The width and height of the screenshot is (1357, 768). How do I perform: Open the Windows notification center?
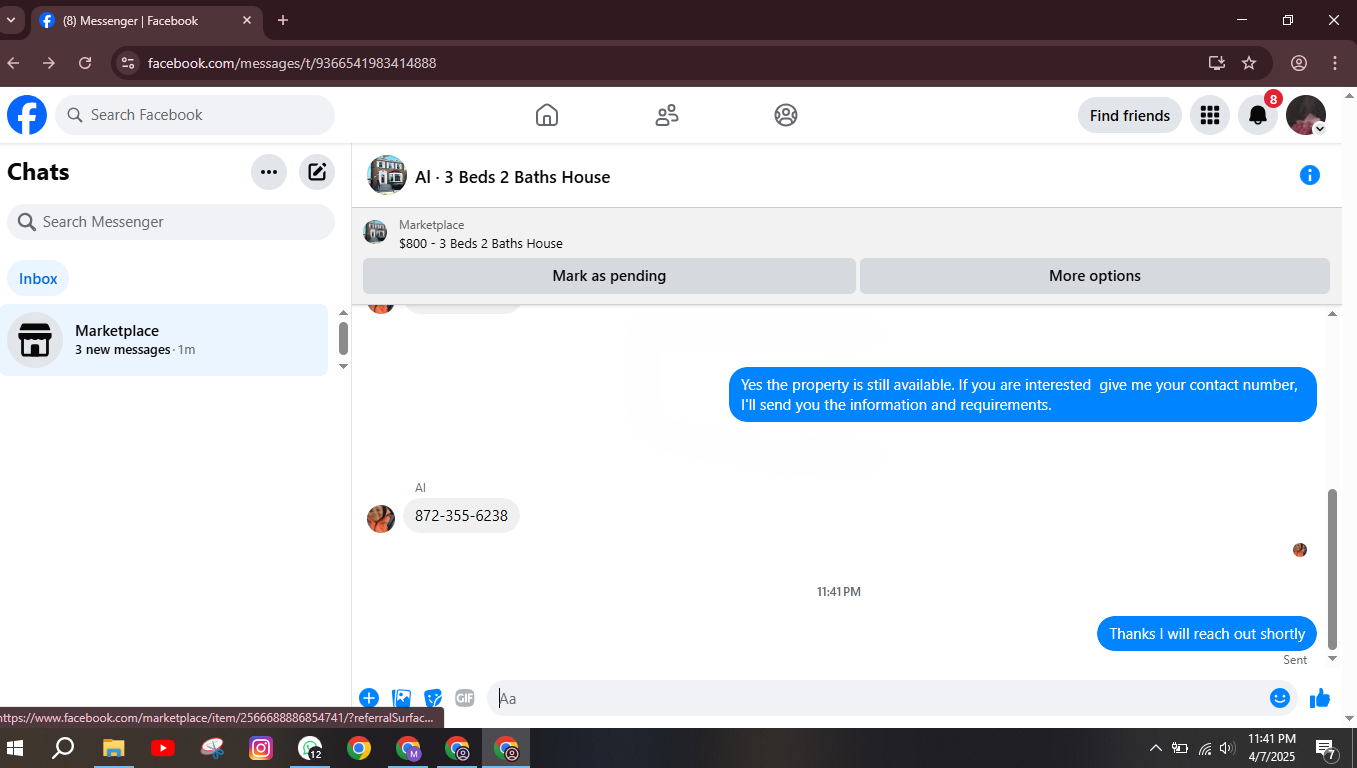click(x=1327, y=748)
